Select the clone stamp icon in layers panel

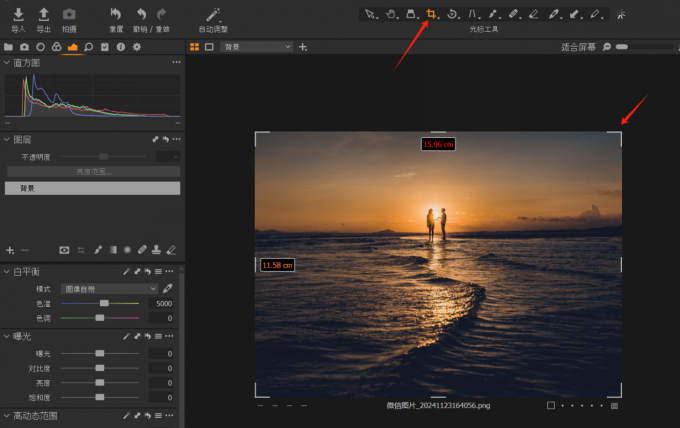pos(156,250)
